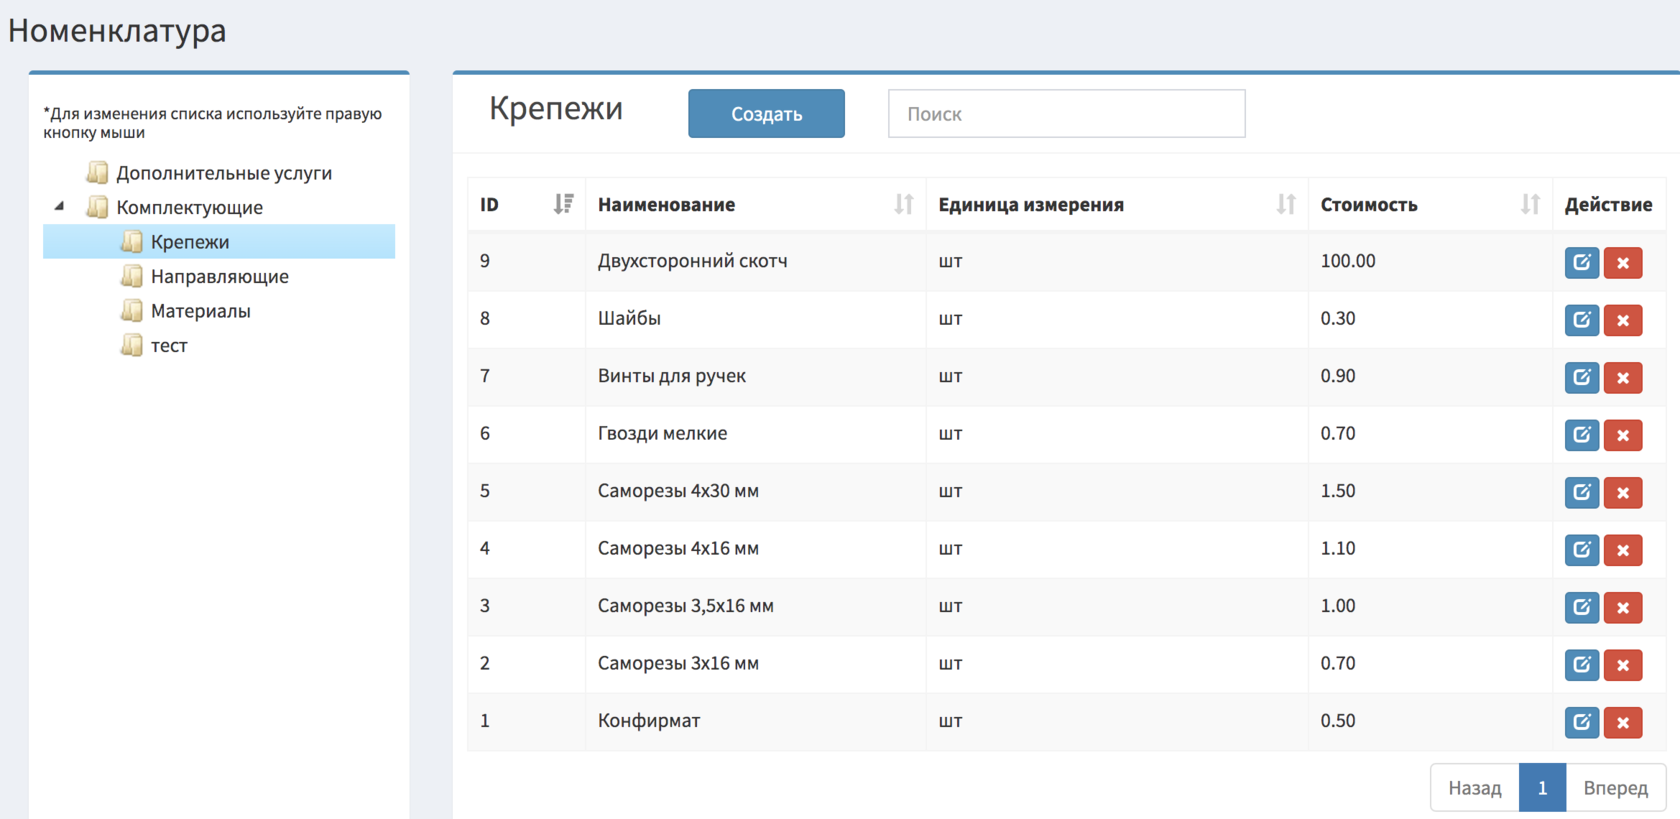Focus the Поиск search field
The width and height of the screenshot is (1680, 819).
pyautogui.click(x=1066, y=114)
